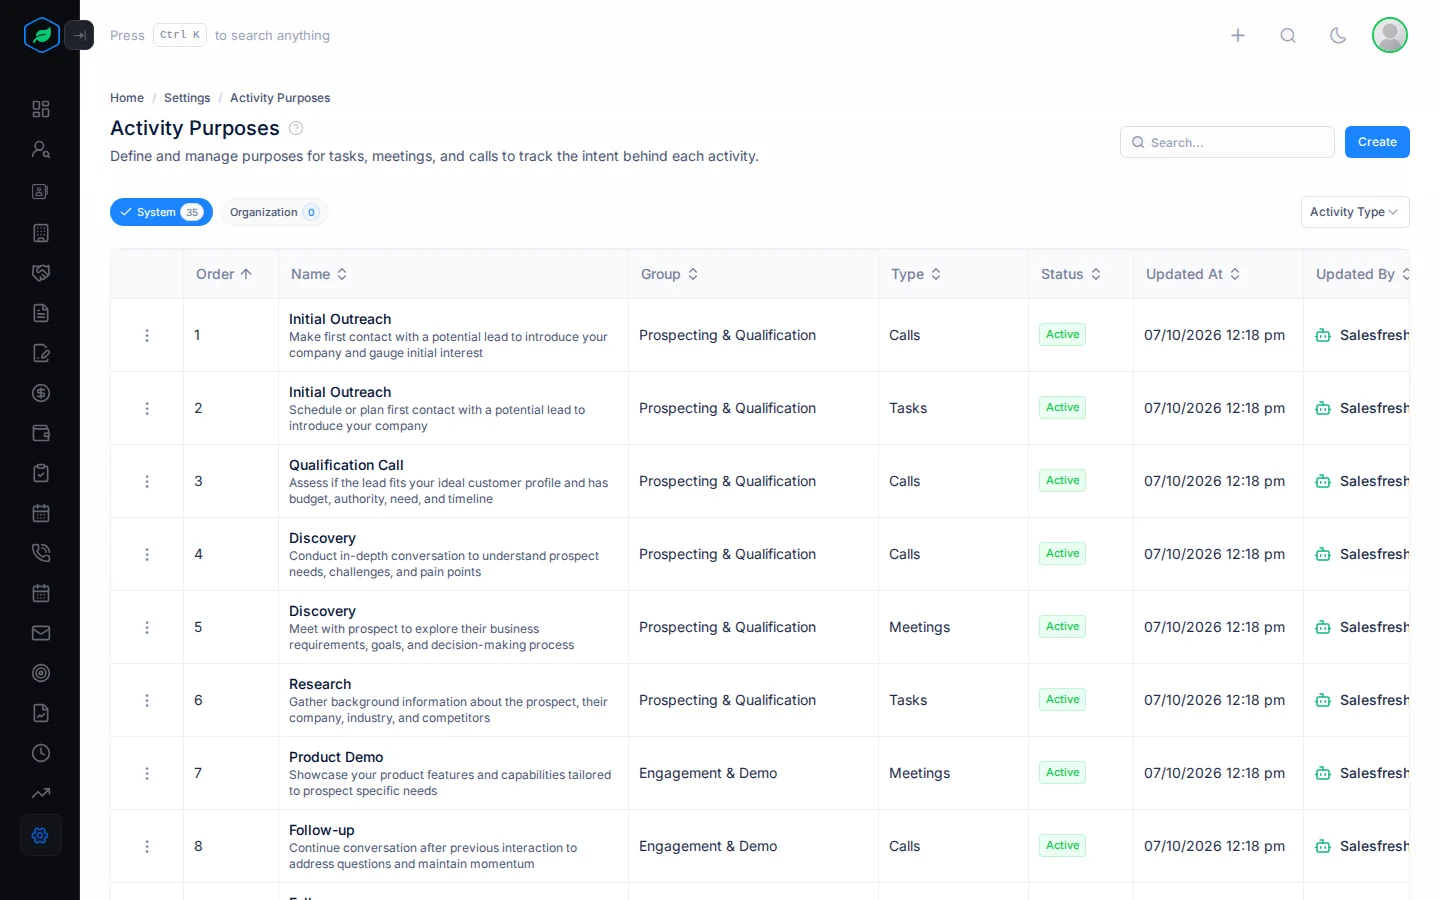Switch to the Organization tab
This screenshot has height=900, width=1440.
point(274,212)
